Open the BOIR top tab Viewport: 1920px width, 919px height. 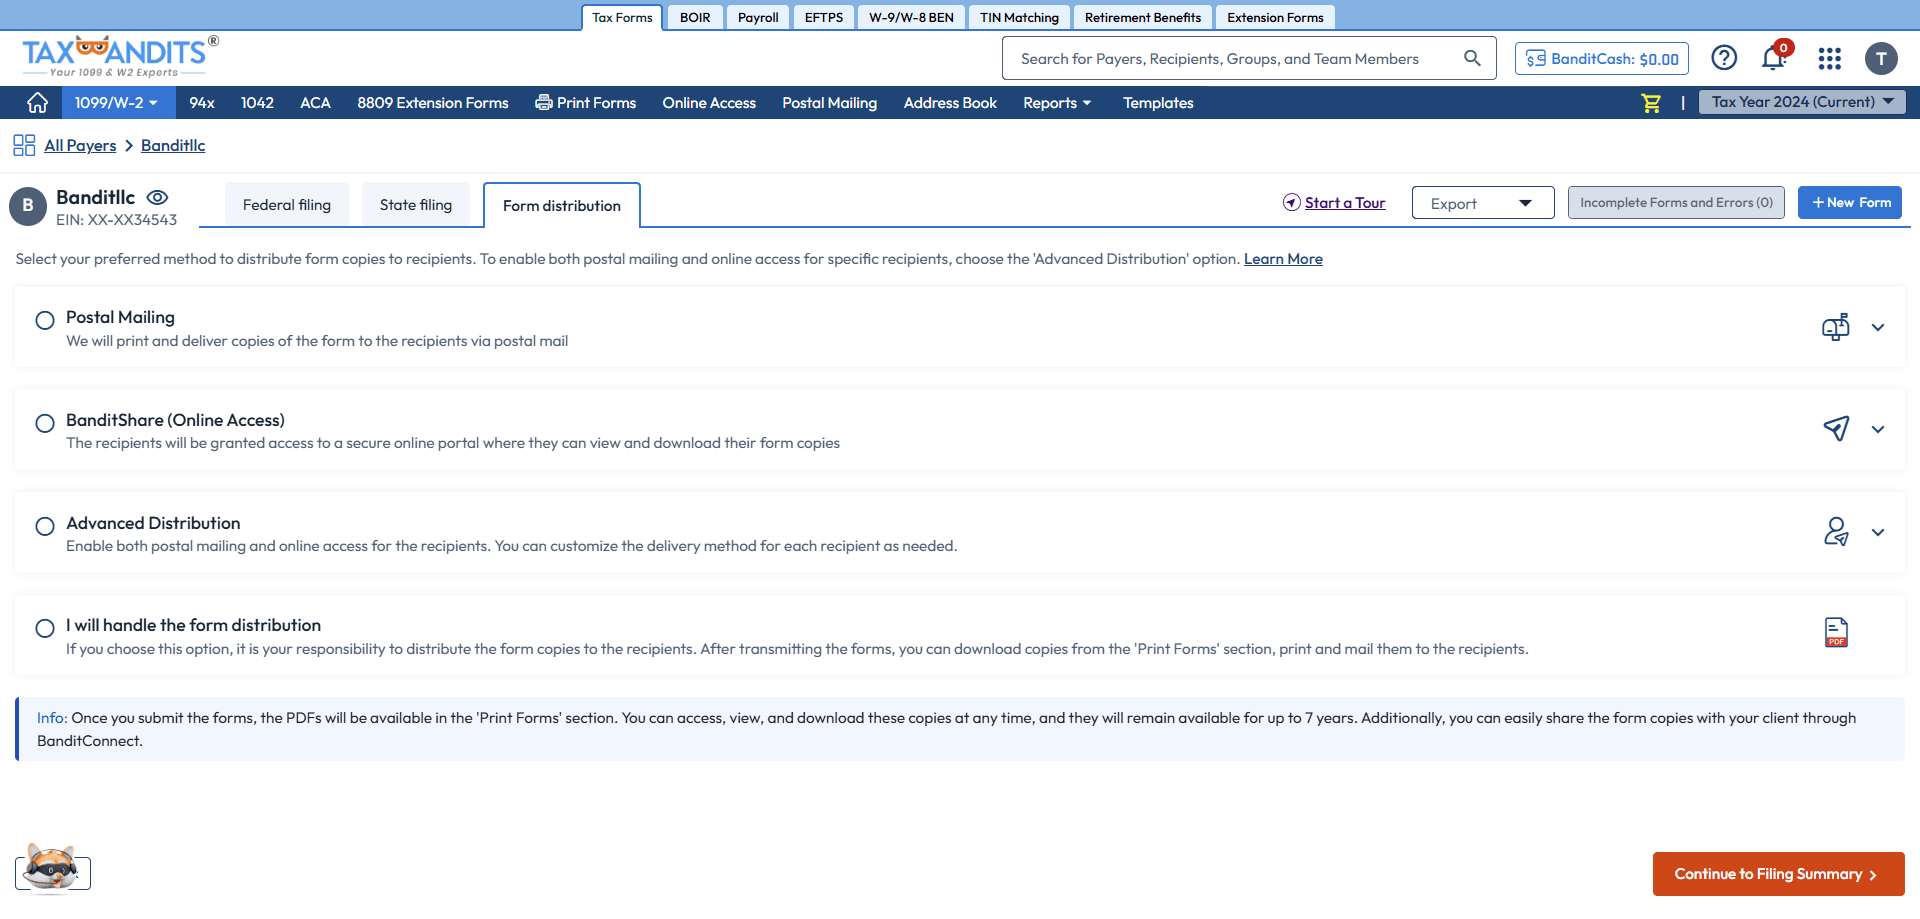coord(695,18)
